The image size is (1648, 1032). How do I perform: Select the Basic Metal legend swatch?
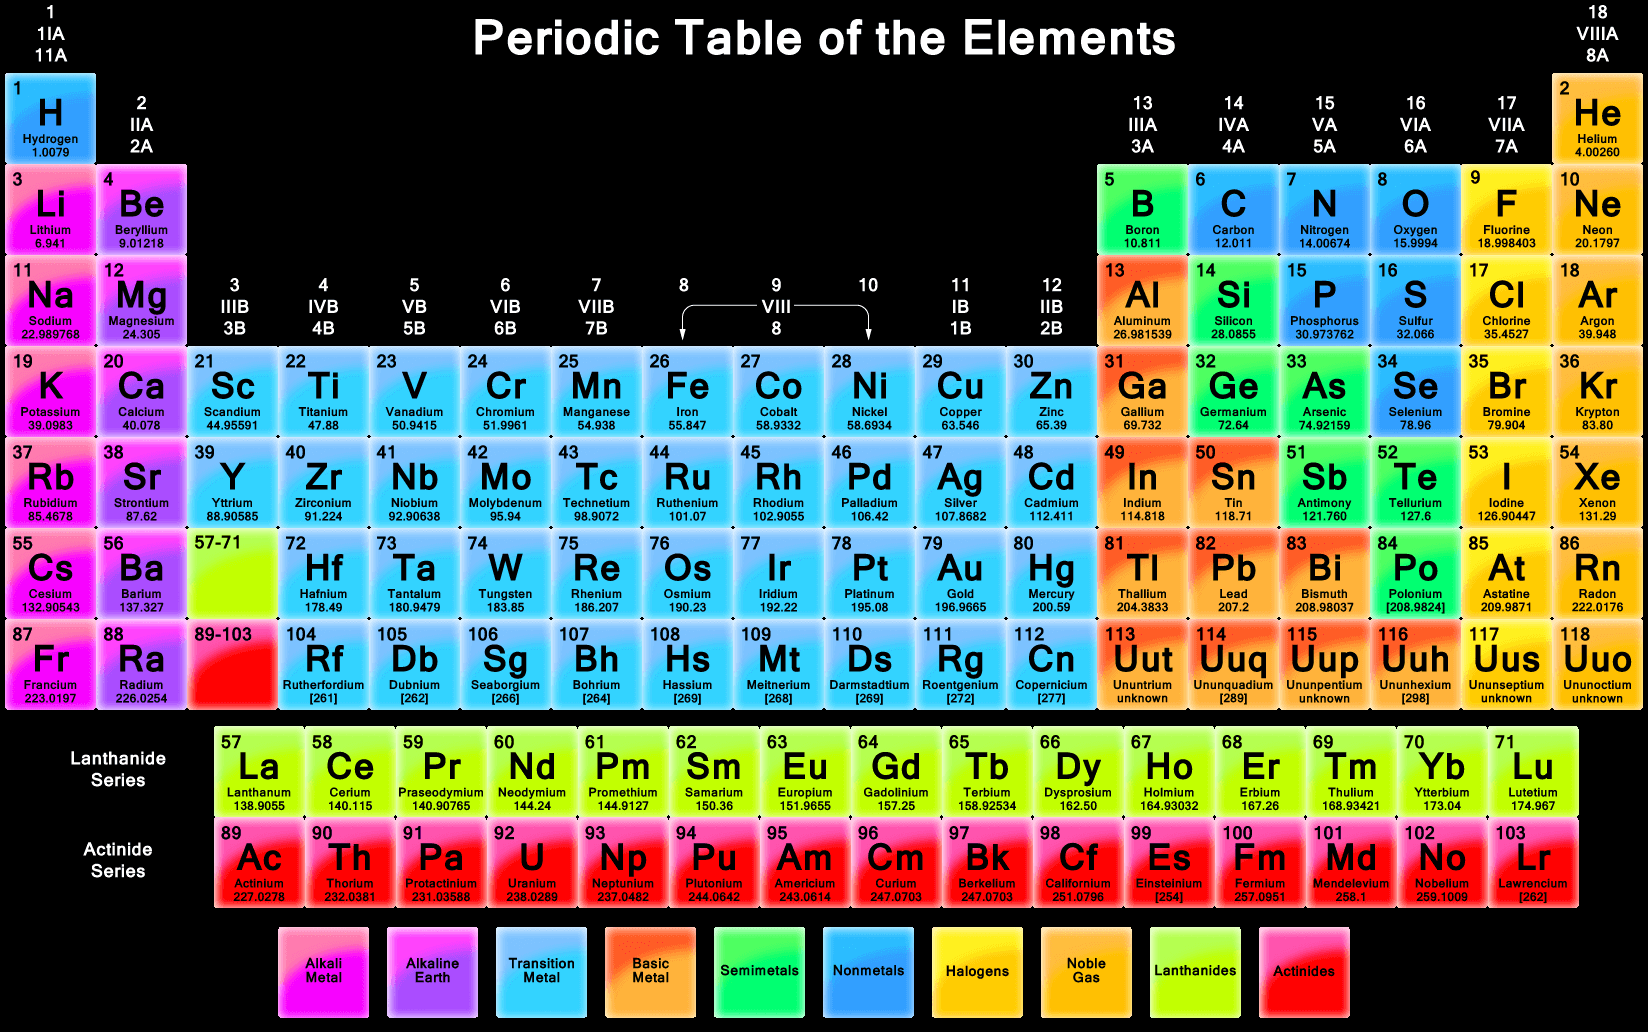650,972
